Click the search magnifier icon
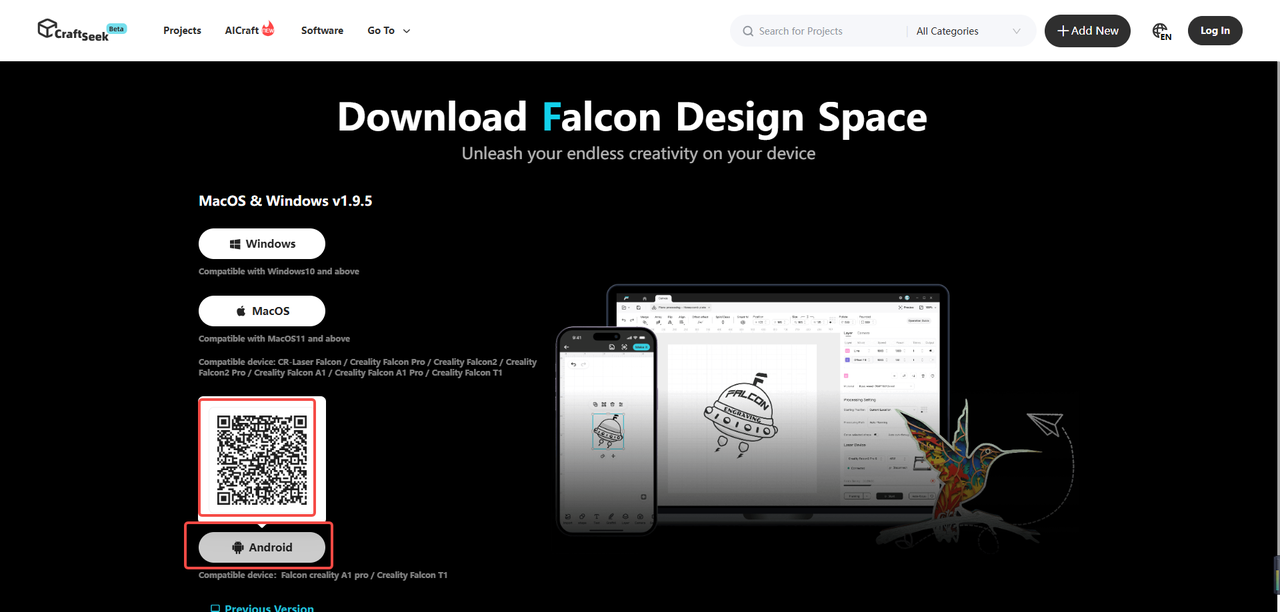 748,31
